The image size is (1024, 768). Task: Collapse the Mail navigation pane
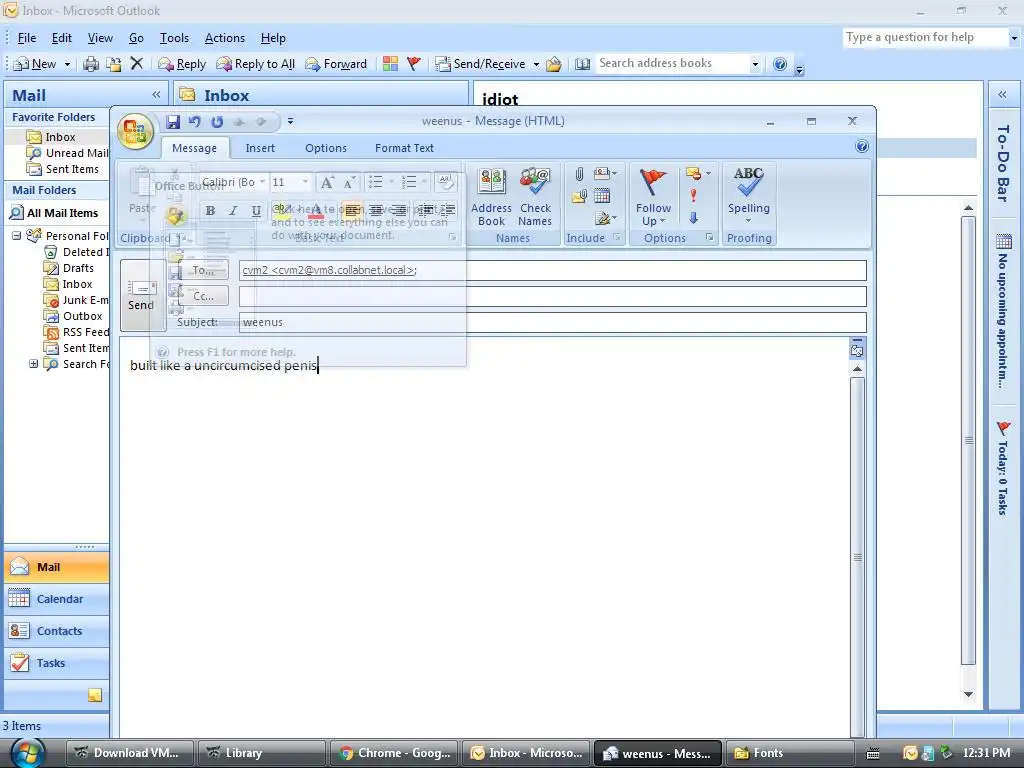click(x=156, y=95)
